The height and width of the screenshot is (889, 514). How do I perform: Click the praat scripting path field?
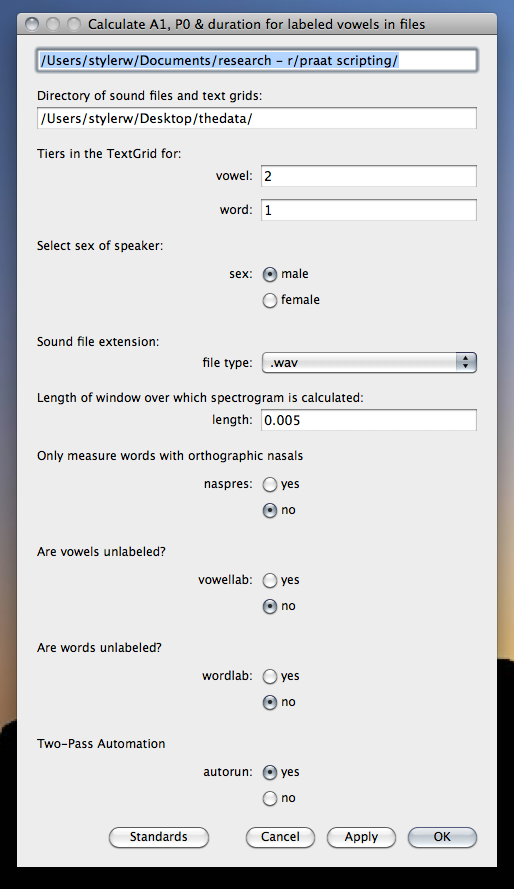click(257, 61)
